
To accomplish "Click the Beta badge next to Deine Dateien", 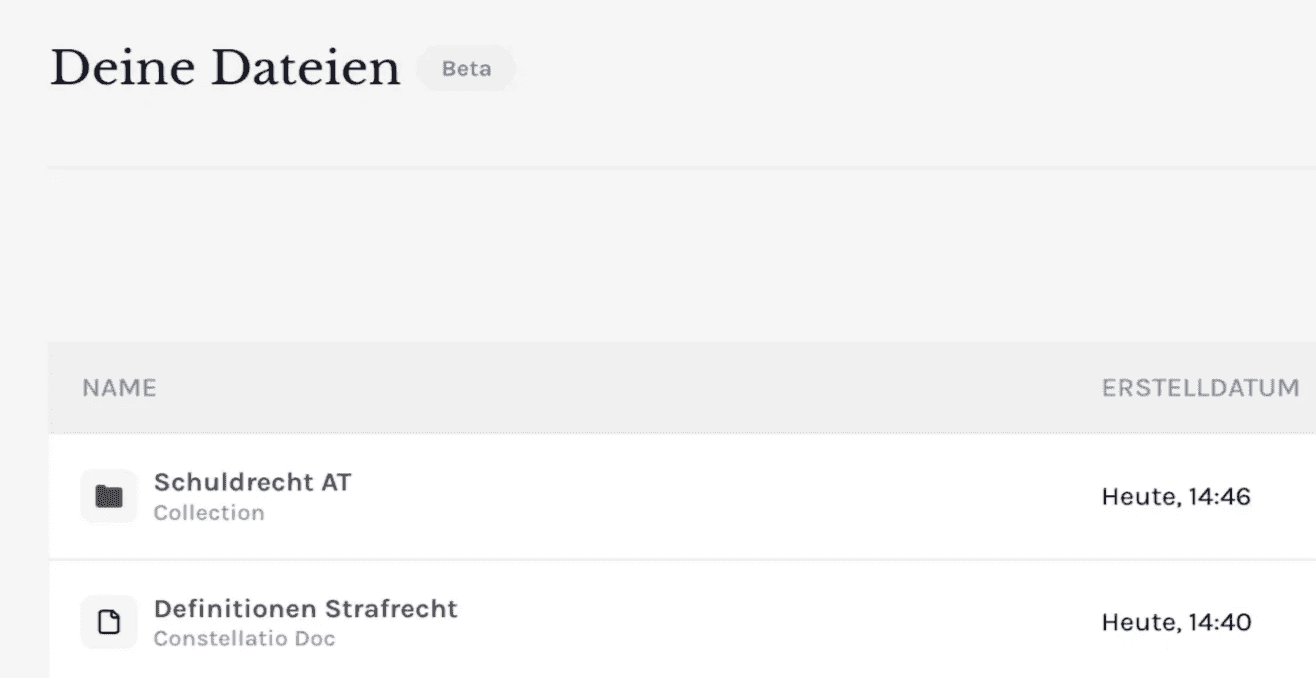I will [466, 68].
